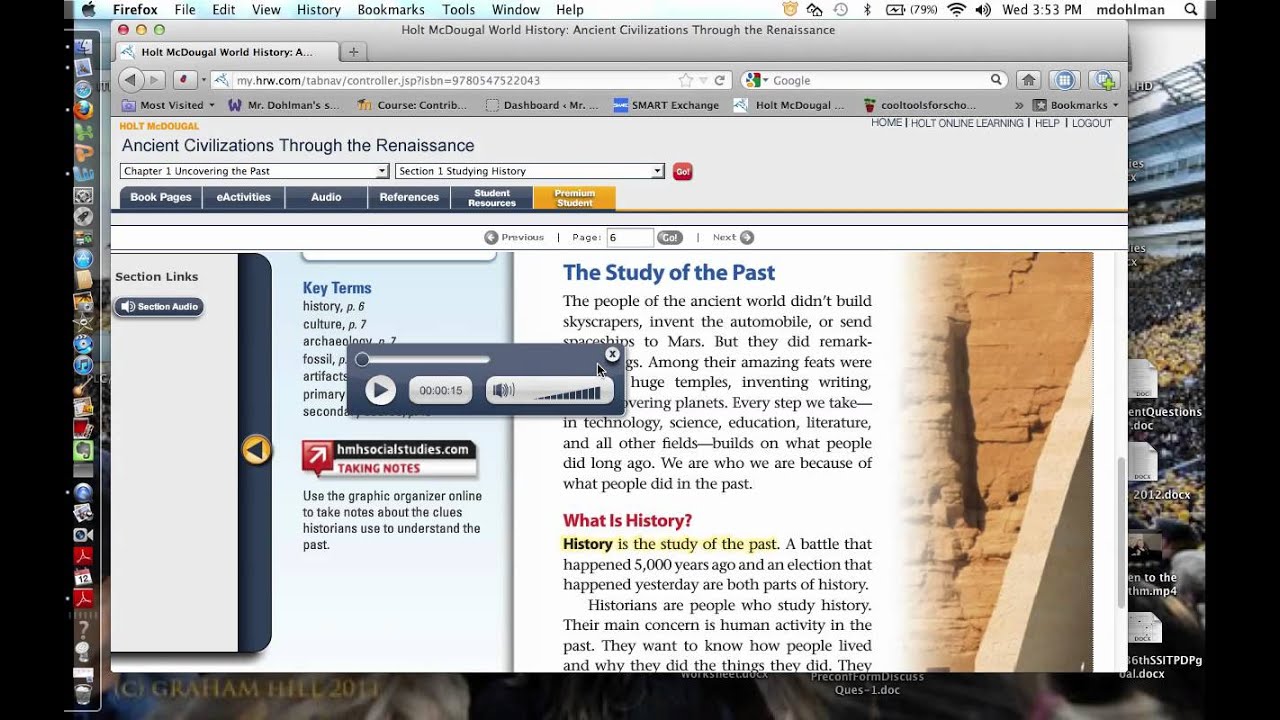Click the search magnifier in Google box
This screenshot has height=720, width=1280.
coord(996,80)
